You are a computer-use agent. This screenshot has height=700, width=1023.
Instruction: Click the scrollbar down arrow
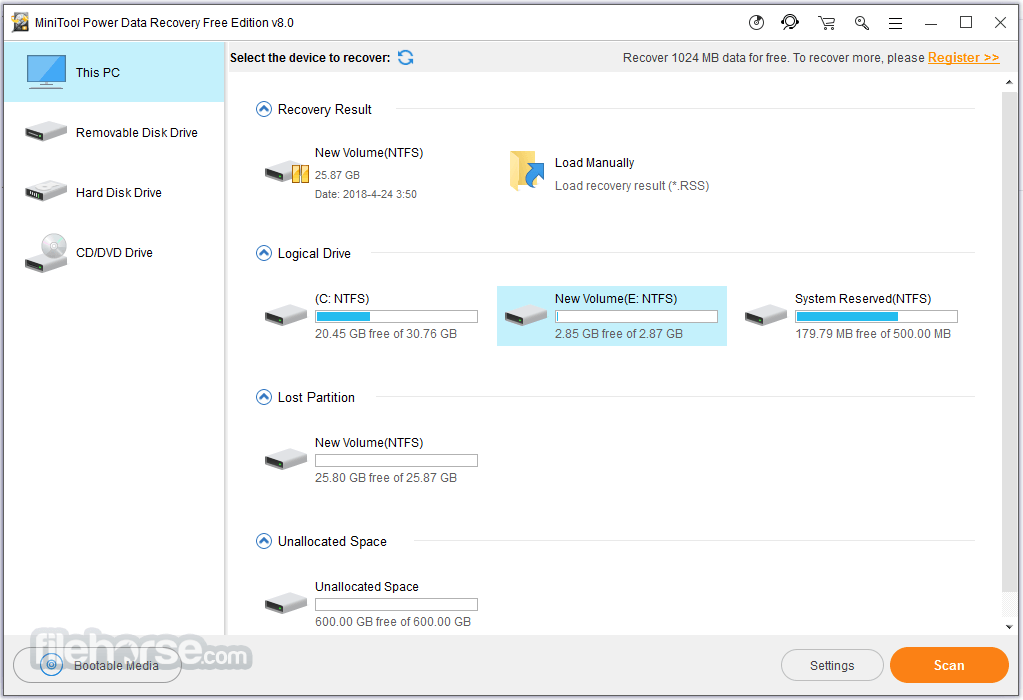coord(1009,627)
